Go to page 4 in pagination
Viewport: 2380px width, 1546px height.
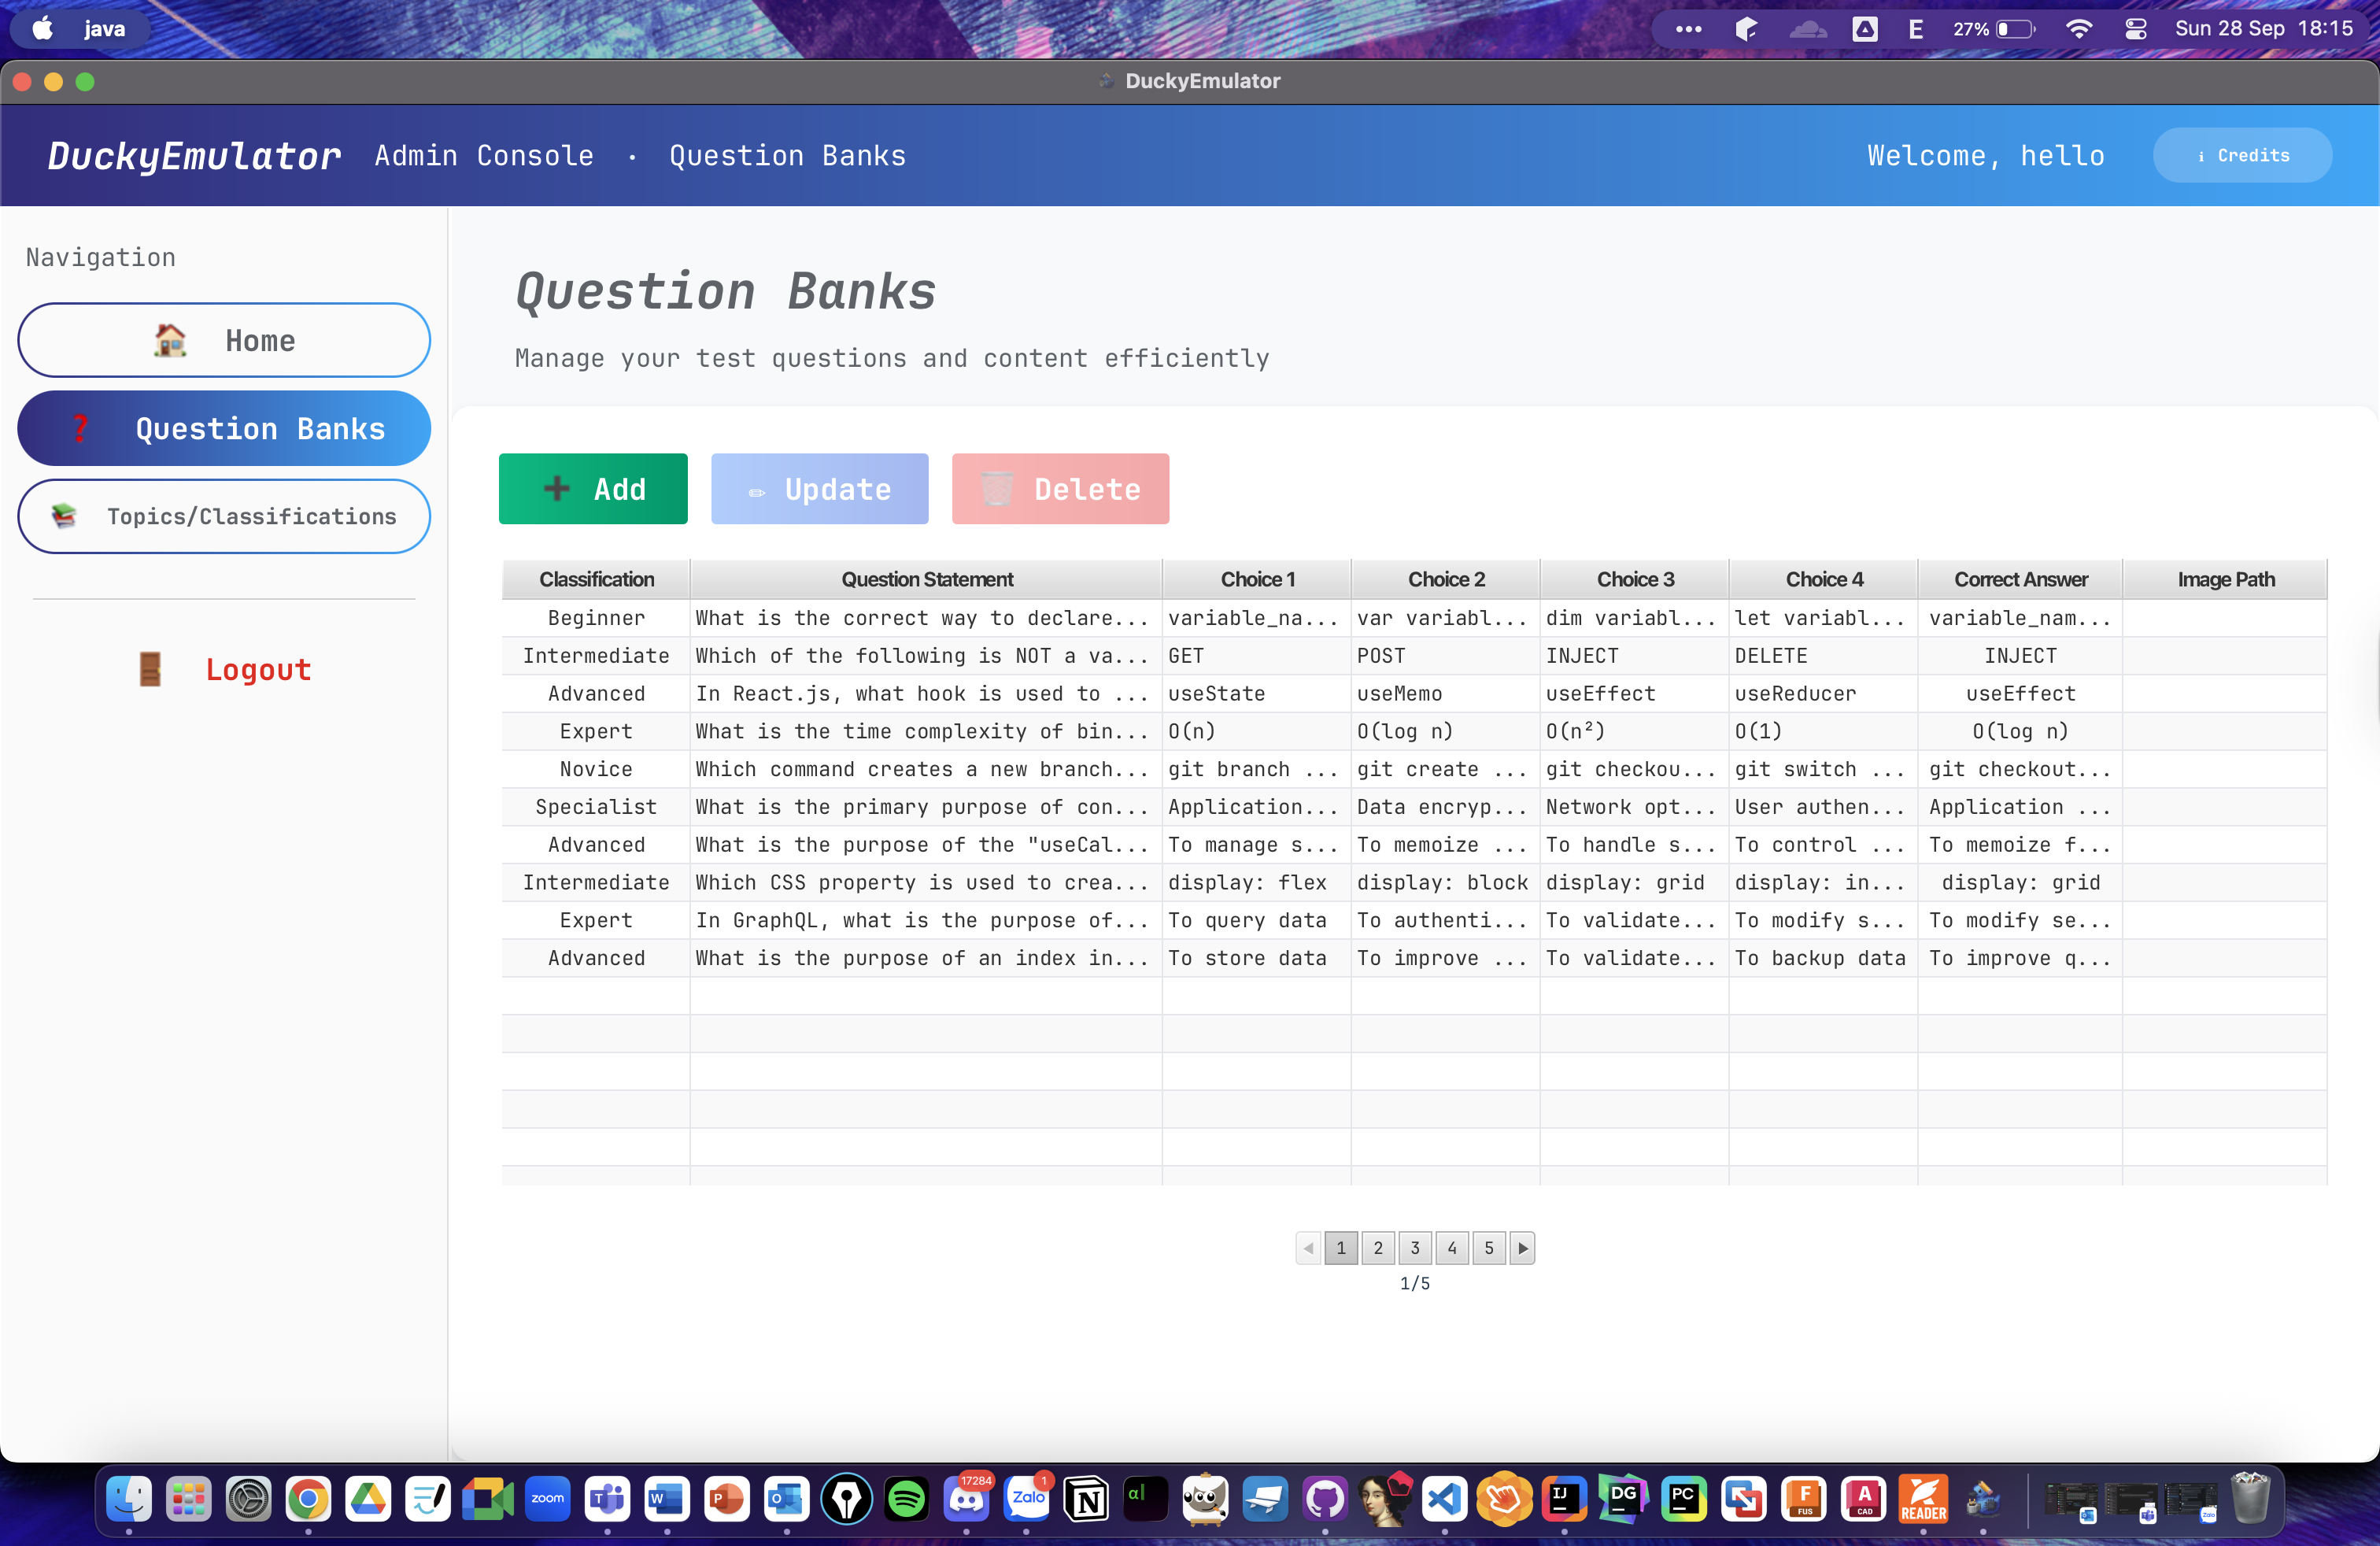(x=1452, y=1247)
